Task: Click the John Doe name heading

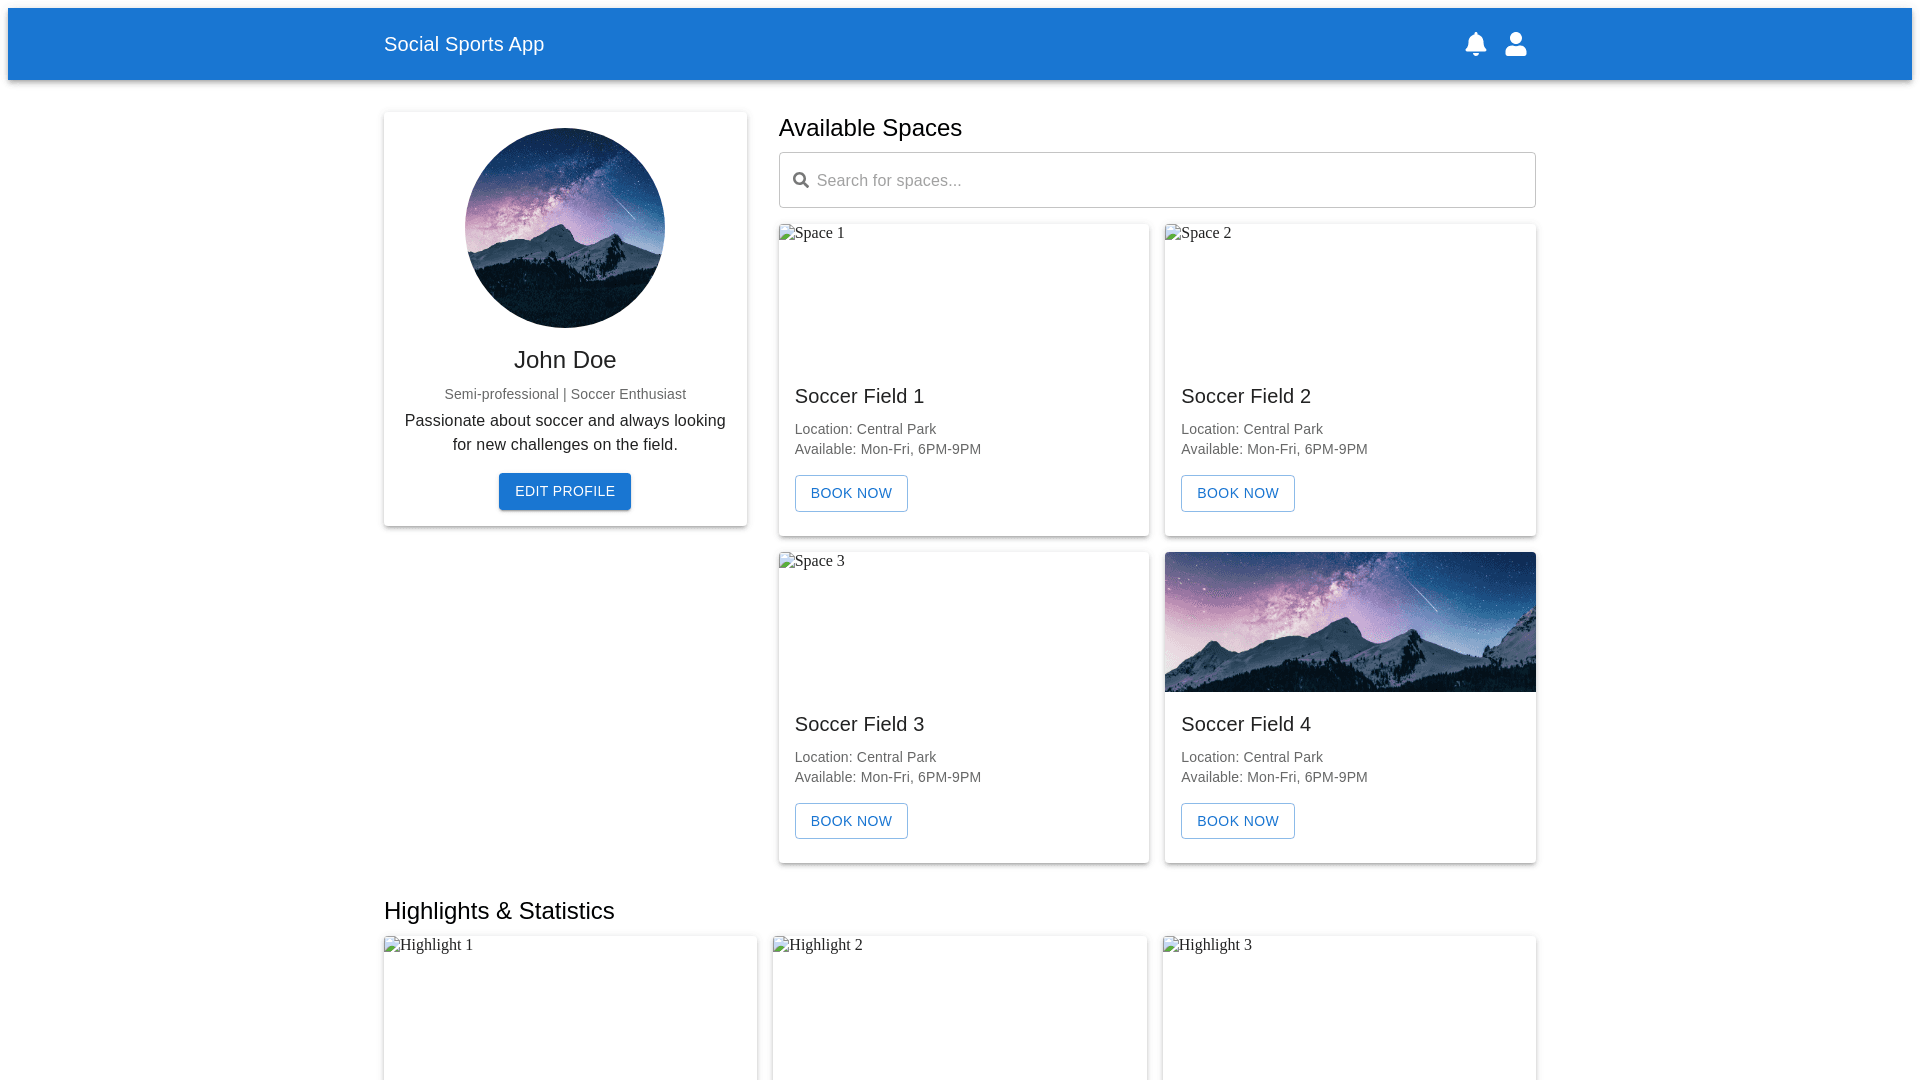Action: [x=565, y=360]
